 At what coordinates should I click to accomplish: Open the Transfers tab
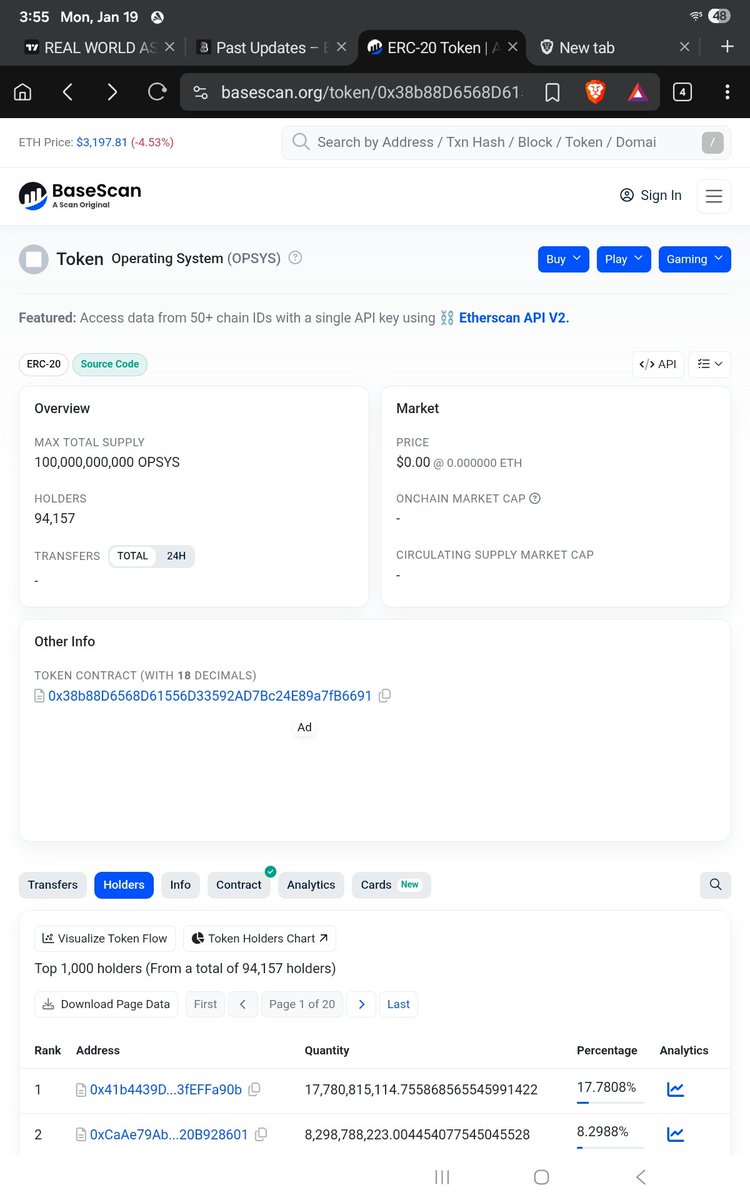[x=53, y=885]
